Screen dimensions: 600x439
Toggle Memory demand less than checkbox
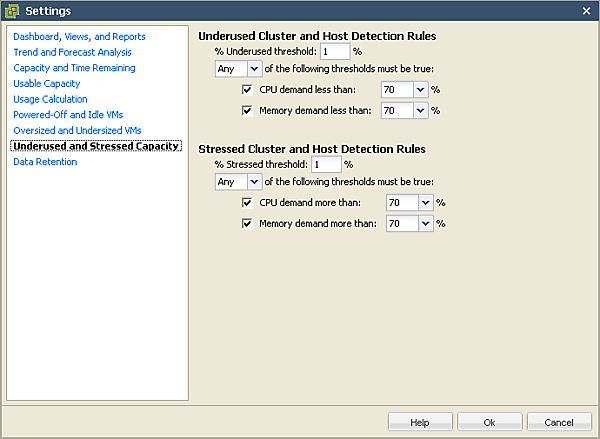click(248, 110)
